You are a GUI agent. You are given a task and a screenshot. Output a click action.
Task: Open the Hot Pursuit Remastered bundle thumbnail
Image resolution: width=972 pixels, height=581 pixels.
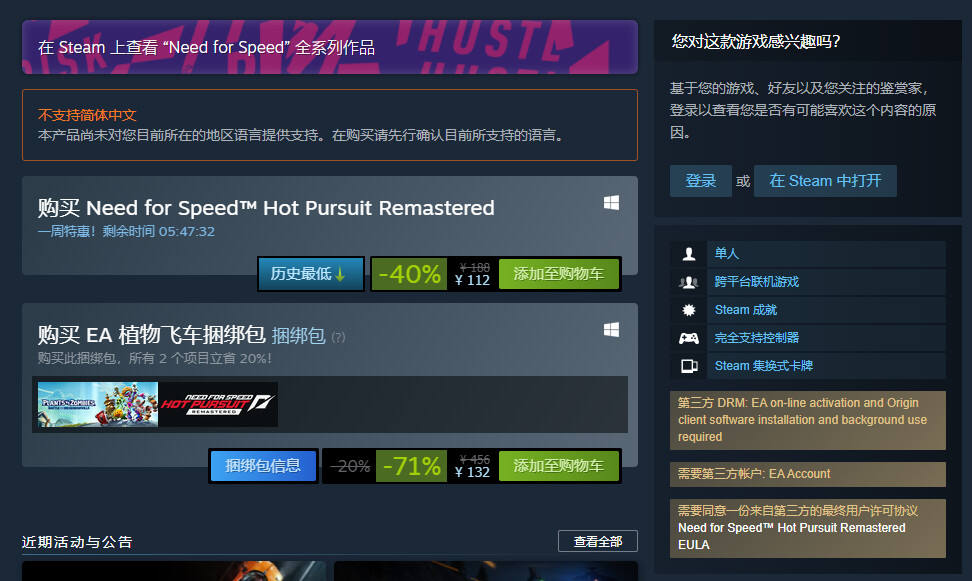[218, 404]
